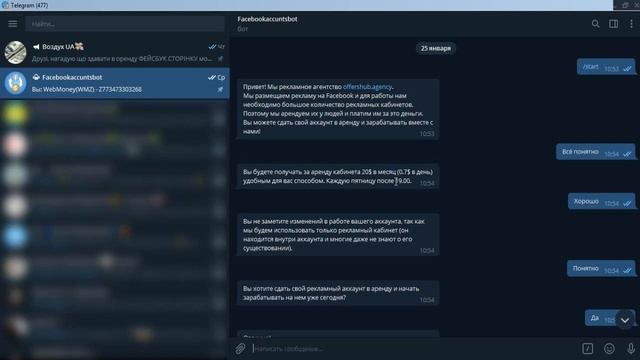Click the message about 20$ в месяц
Viewport: 640px width, 360px height.
(338, 176)
